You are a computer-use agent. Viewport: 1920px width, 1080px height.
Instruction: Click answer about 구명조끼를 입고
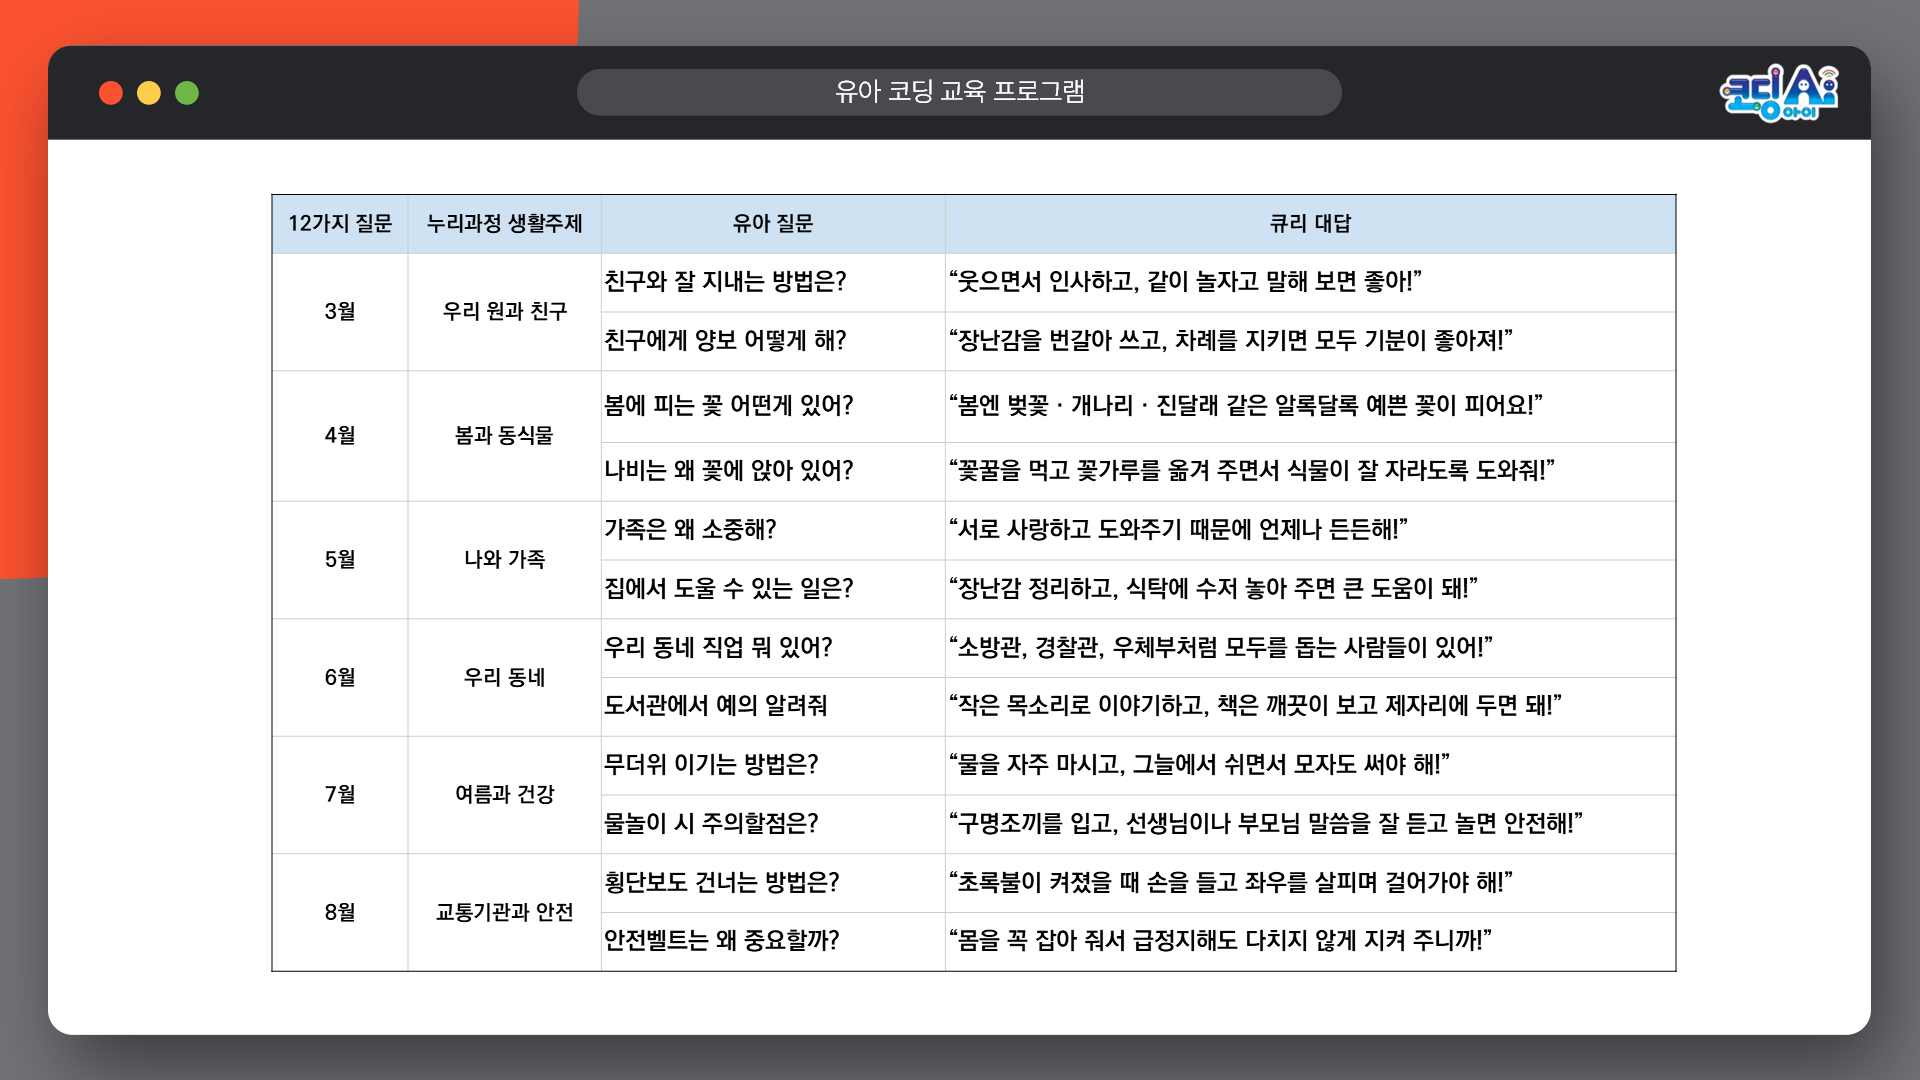click(1265, 824)
